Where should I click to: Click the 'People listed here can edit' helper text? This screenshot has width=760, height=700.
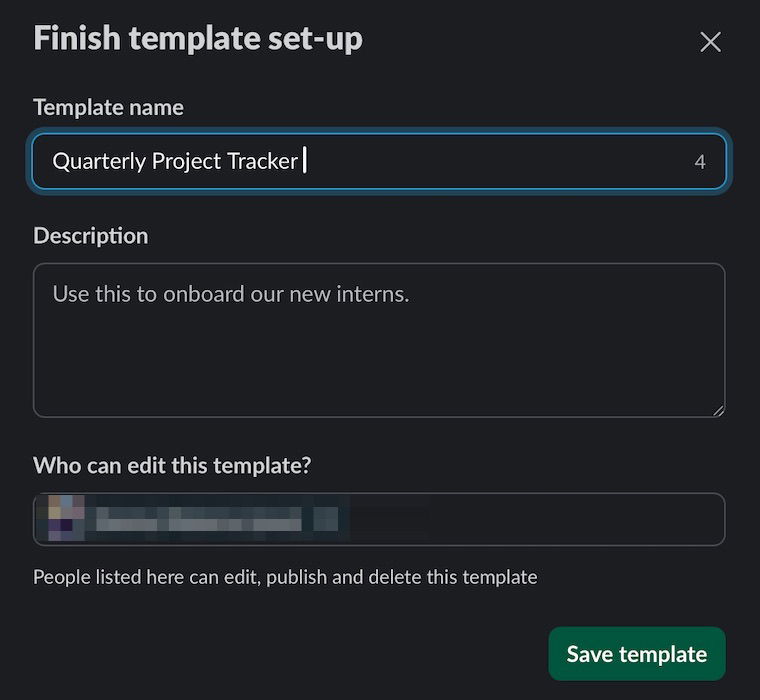[285, 577]
